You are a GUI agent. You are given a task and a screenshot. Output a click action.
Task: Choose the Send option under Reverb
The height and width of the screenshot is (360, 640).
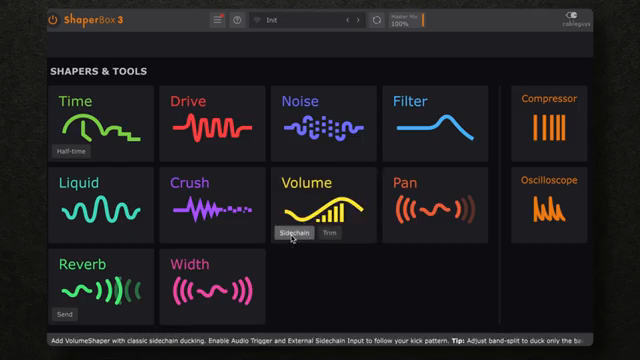64,315
